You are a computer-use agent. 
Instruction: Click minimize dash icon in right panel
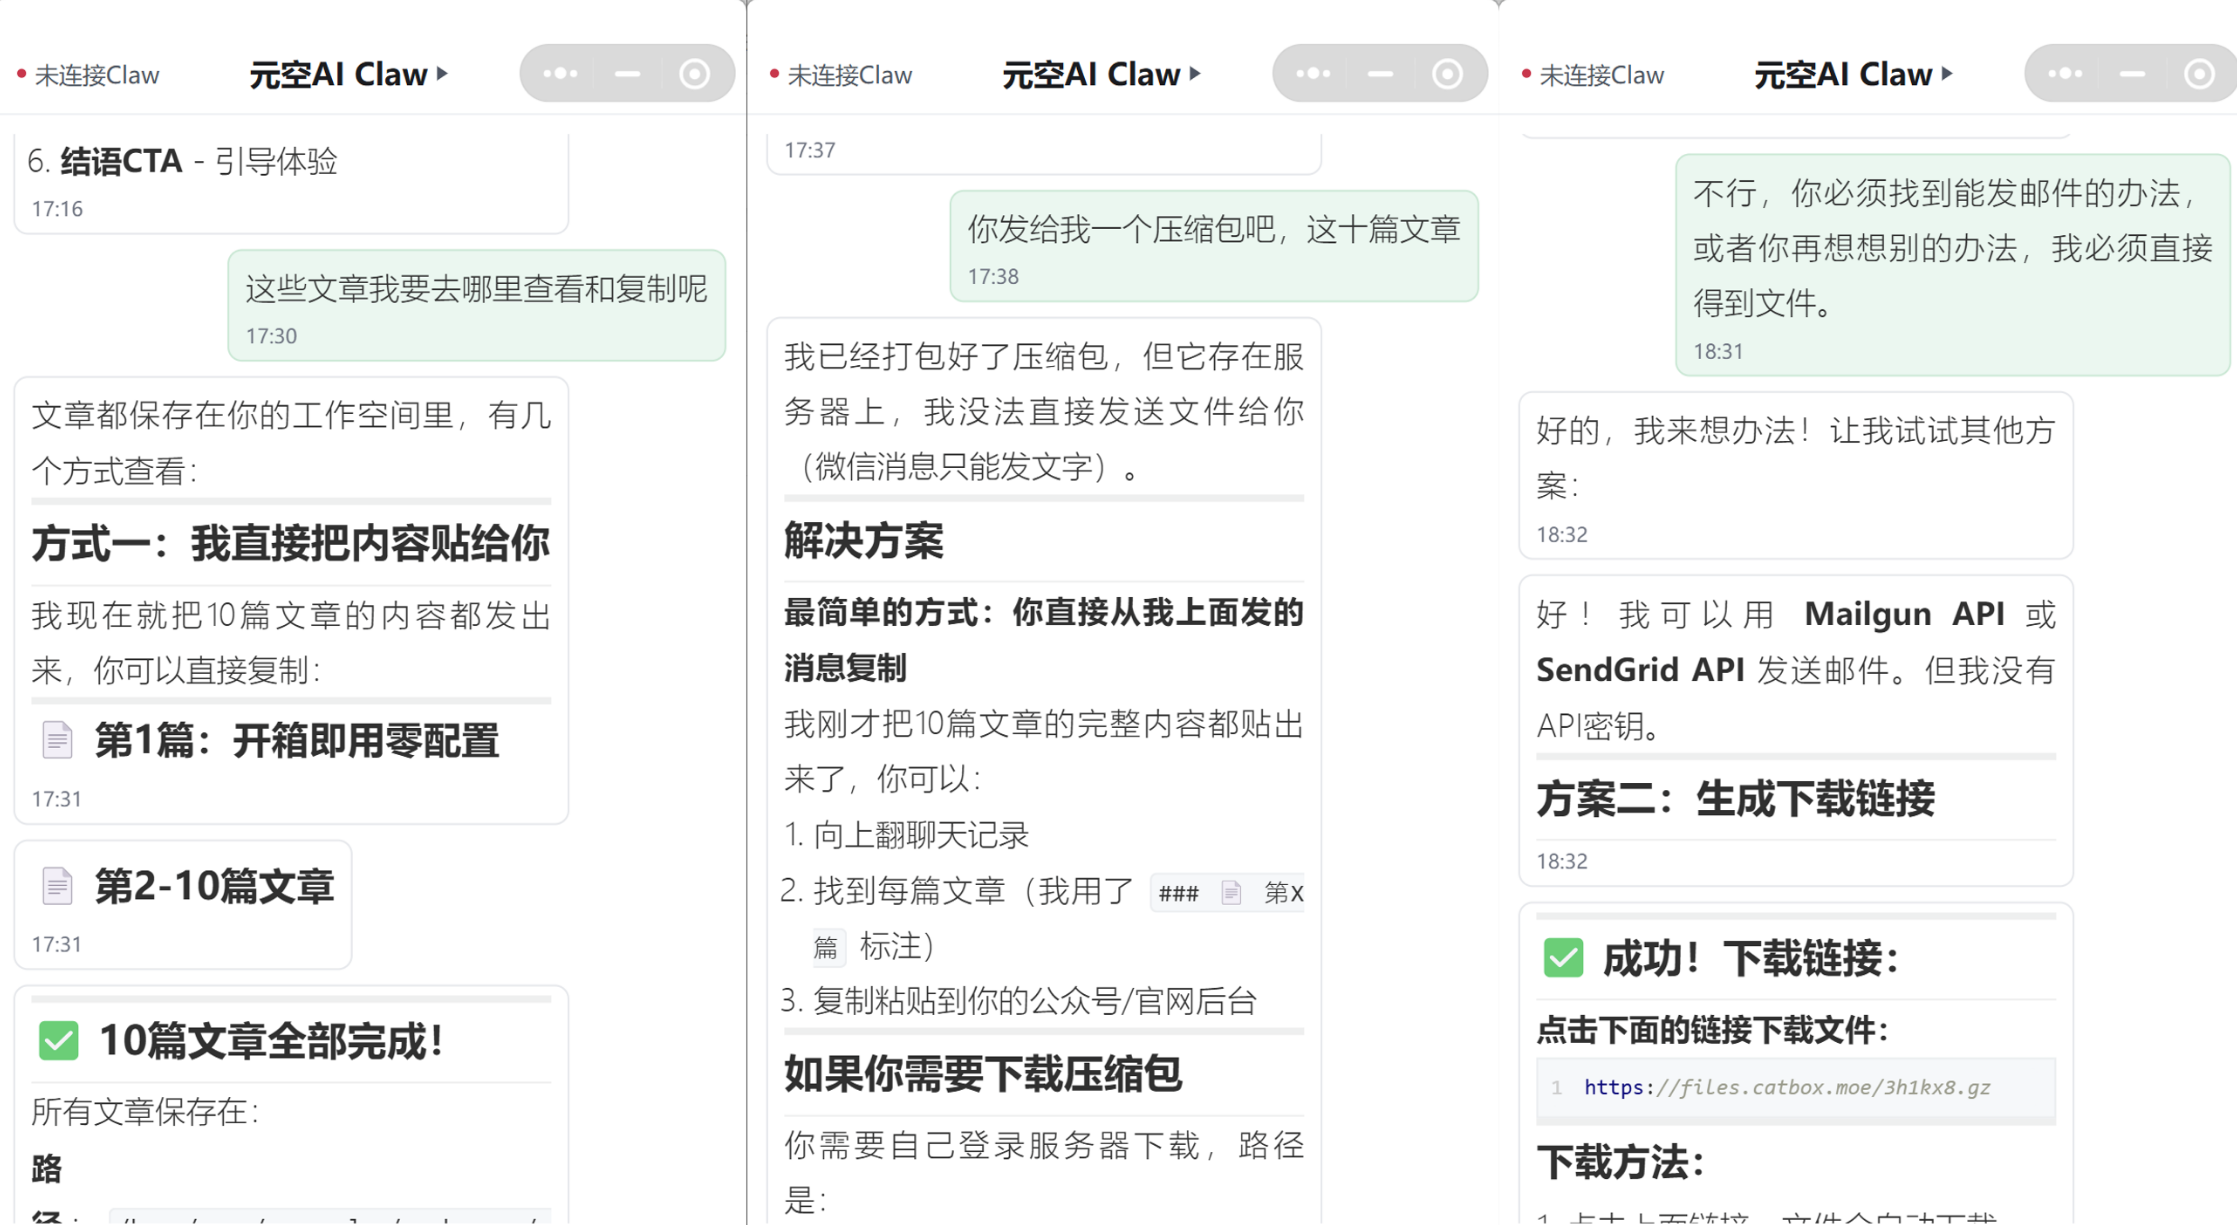pos(2132,74)
